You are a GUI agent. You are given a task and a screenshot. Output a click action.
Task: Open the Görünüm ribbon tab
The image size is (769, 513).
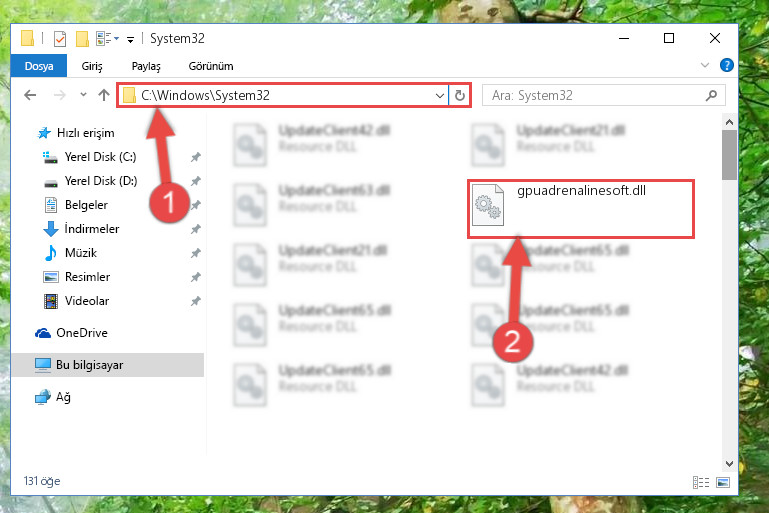point(211,66)
